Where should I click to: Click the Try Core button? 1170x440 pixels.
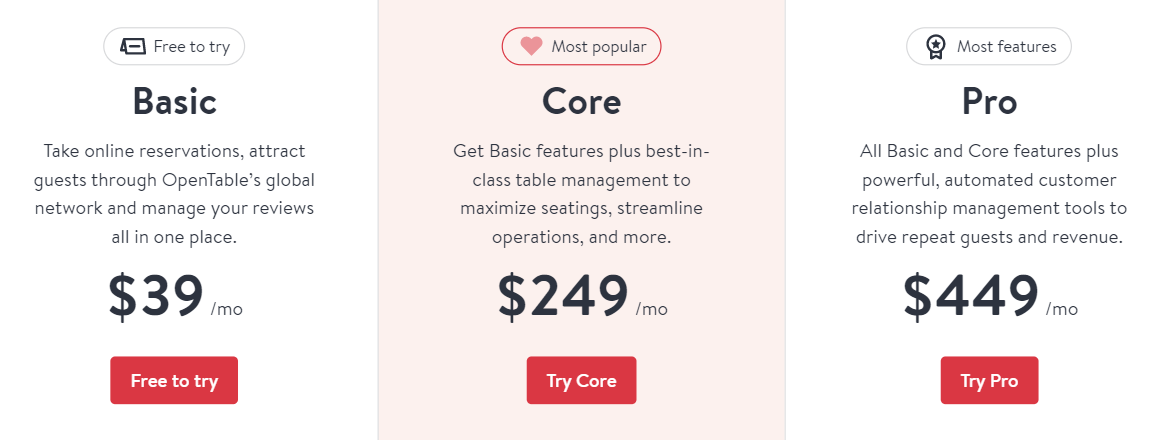581,380
